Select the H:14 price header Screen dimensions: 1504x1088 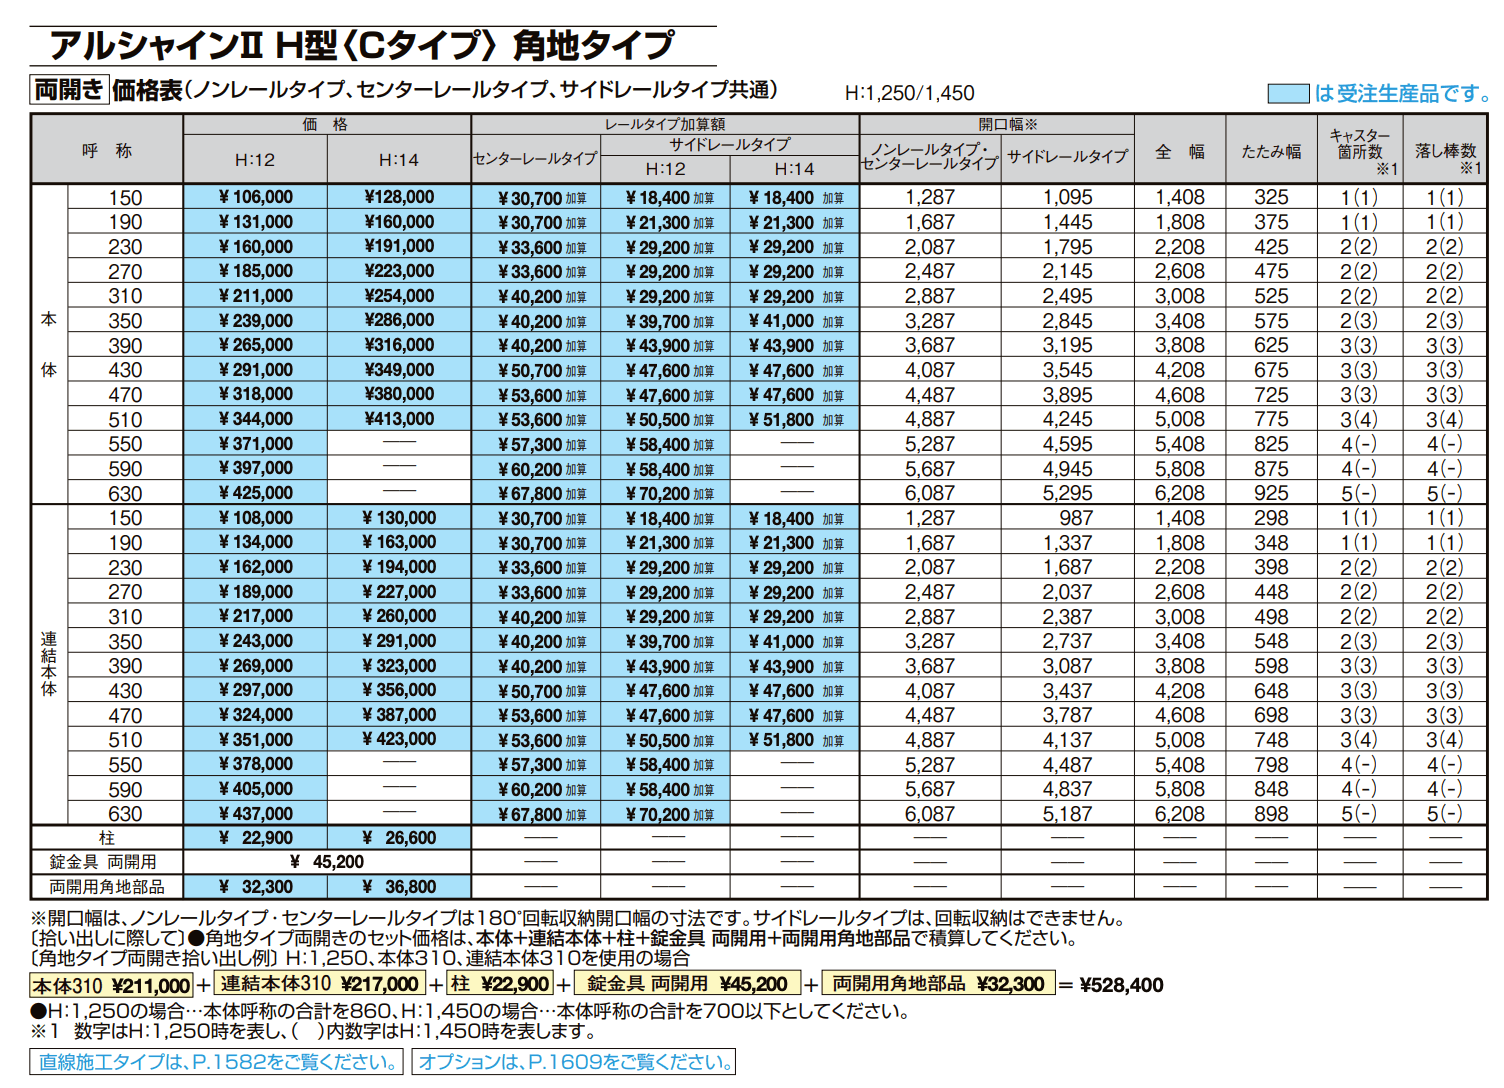[x=399, y=158]
